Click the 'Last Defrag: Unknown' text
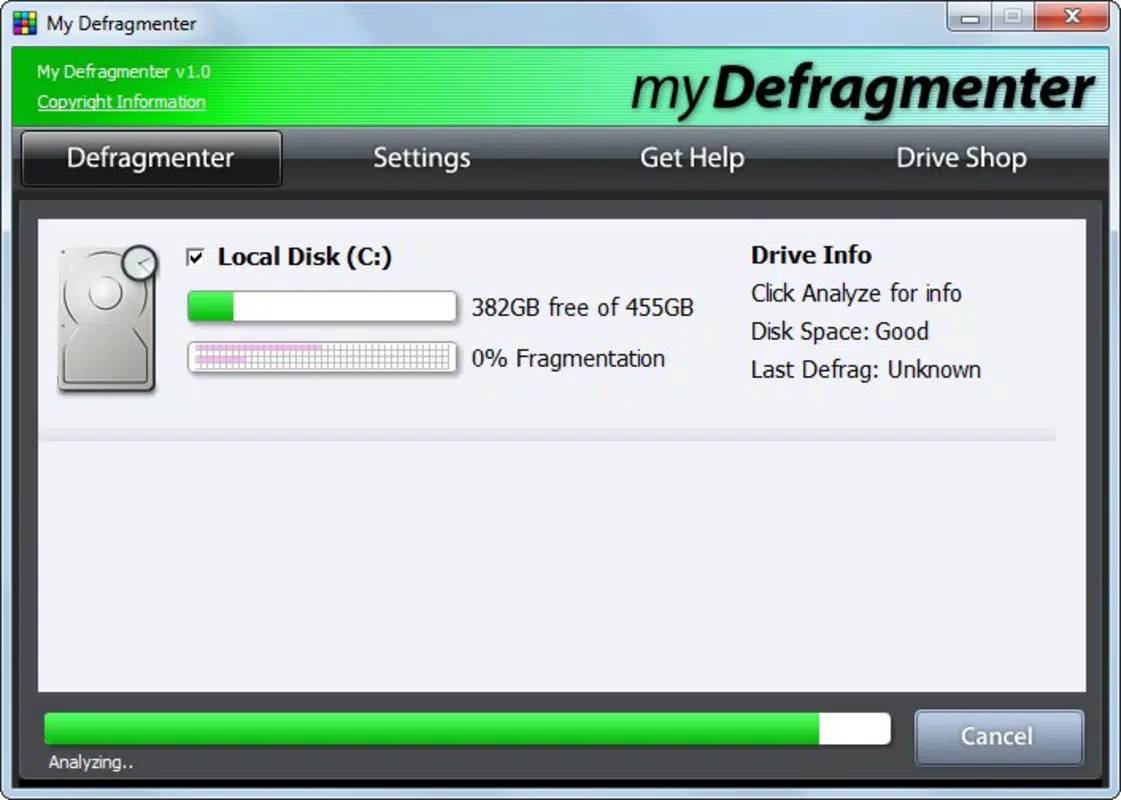Screen dimensions: 1121x800 (866, 370)
